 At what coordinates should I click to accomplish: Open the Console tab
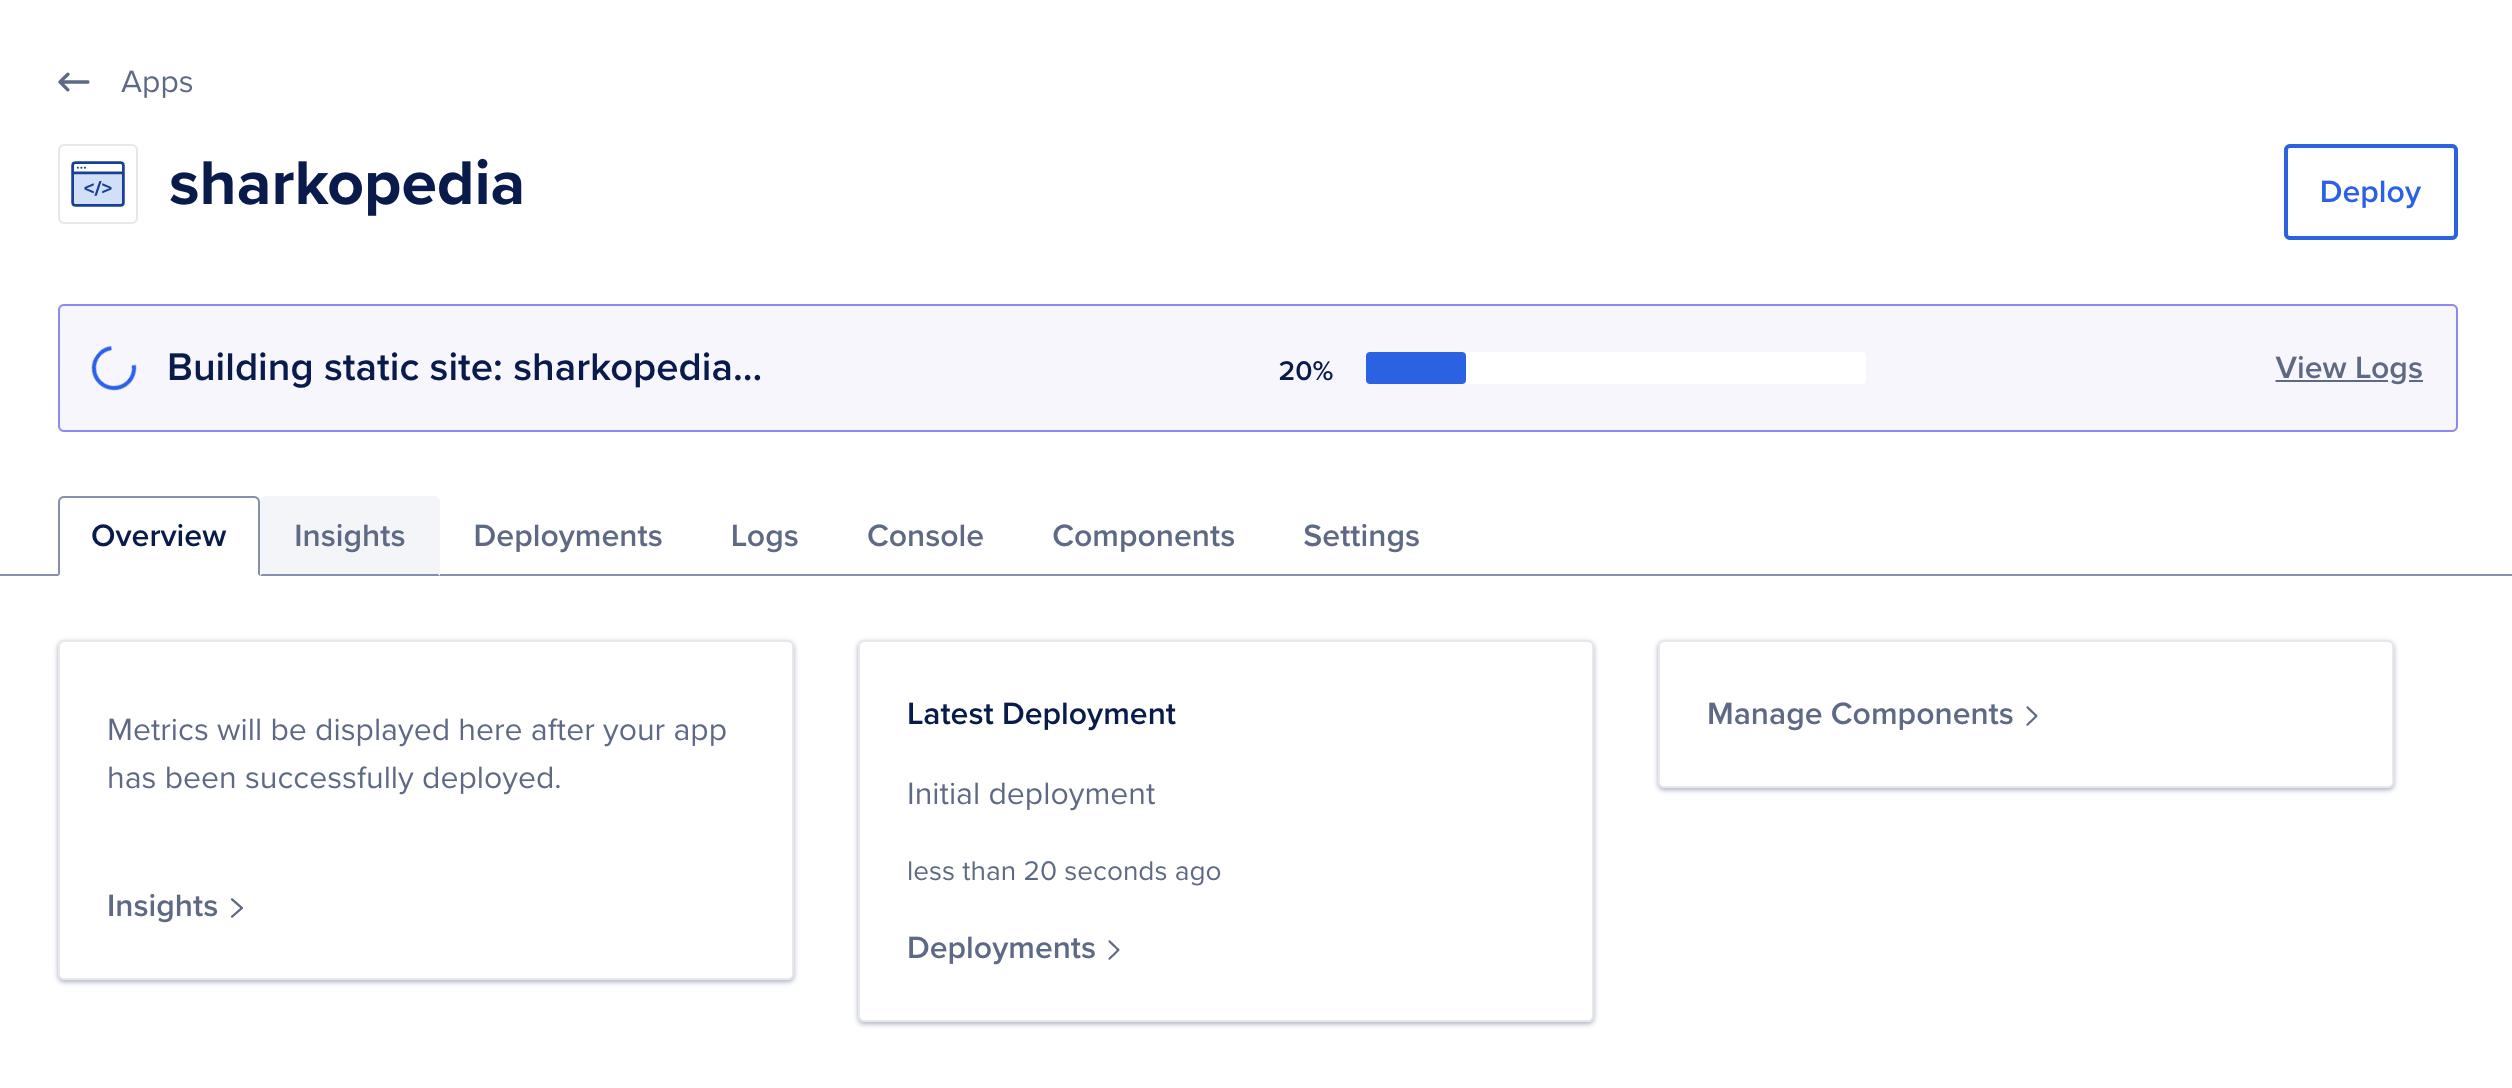[924, 536]
